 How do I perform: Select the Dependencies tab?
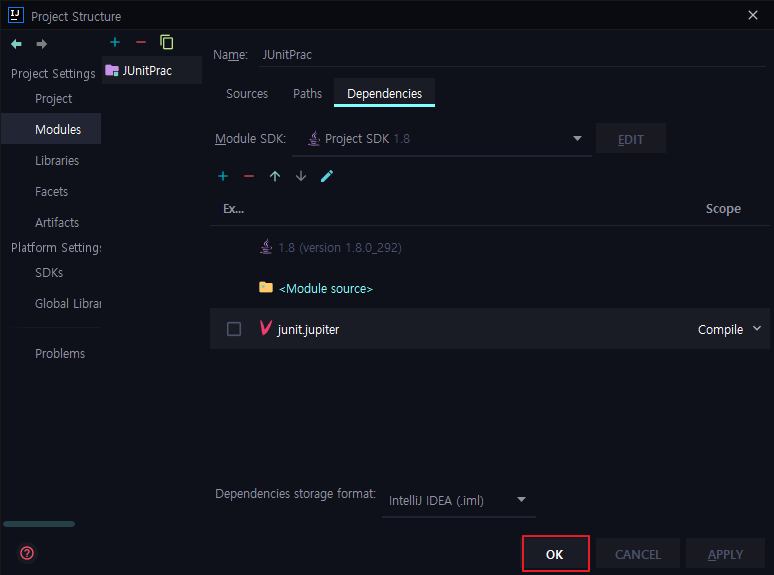pyautogui.click(x=385, y=93)
